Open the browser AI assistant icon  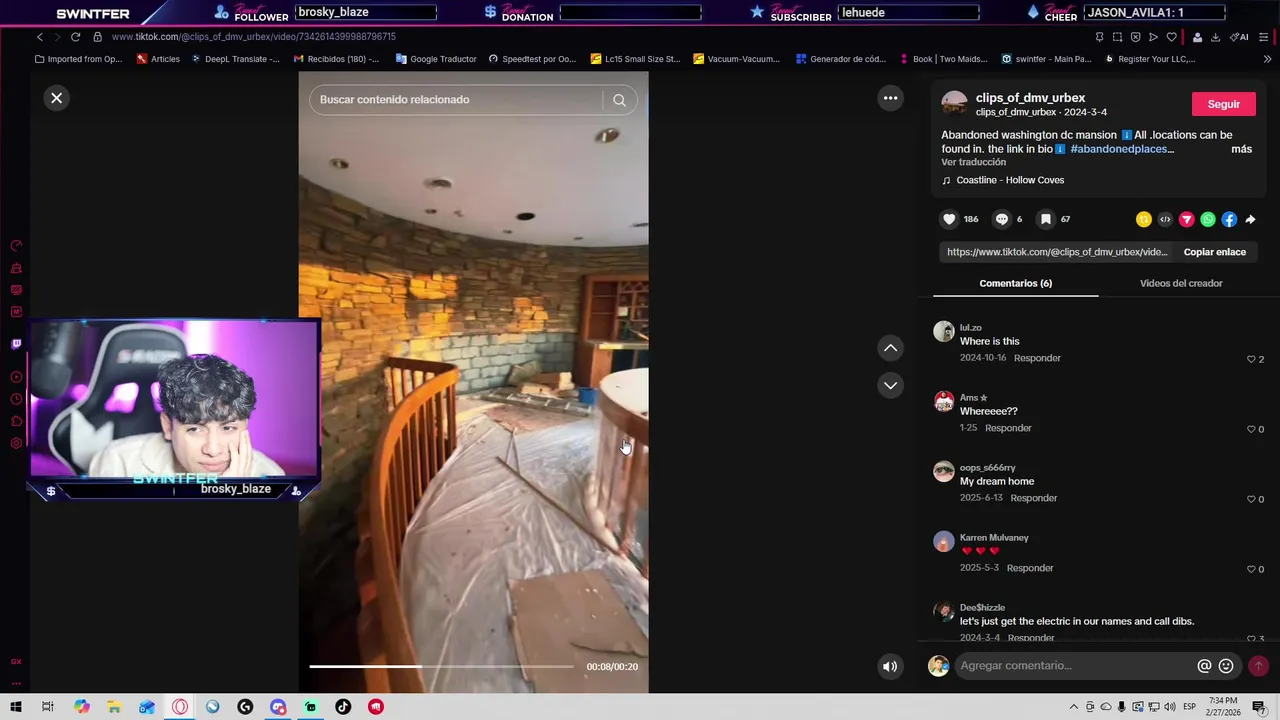click(x=1239, y=37)
